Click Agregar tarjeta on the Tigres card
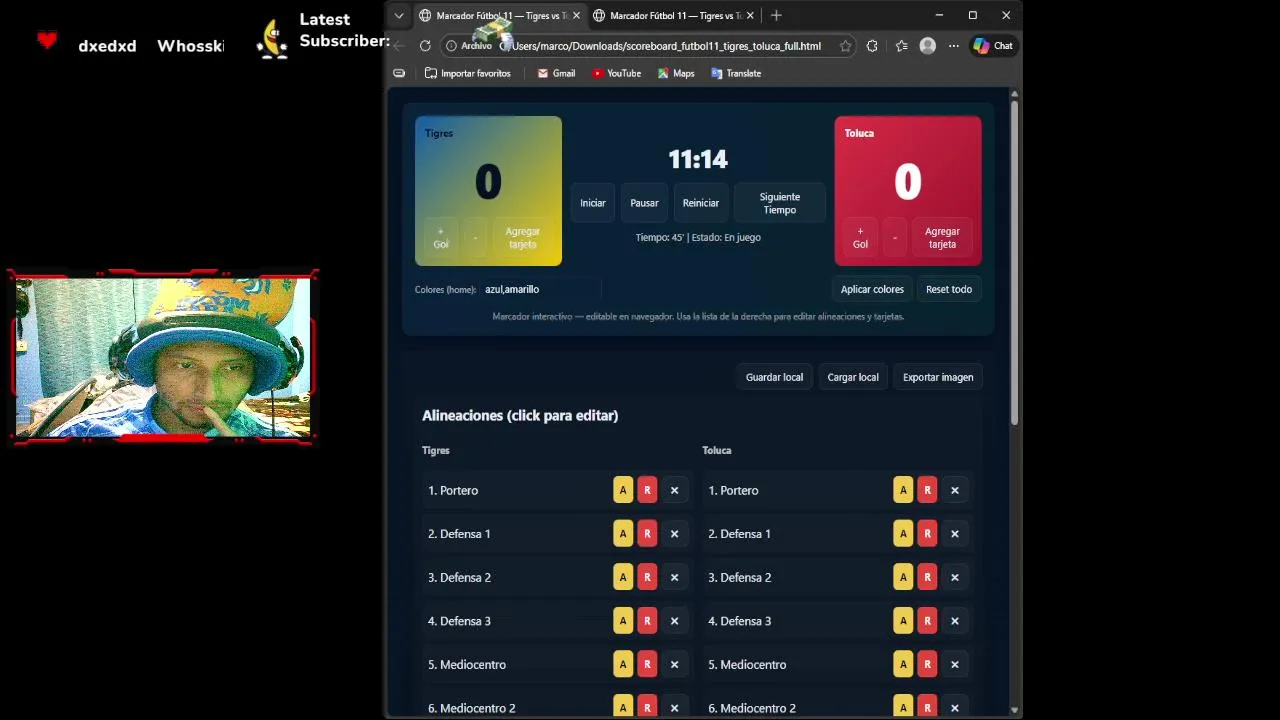Screen dimensions: 1280x720 coord(522,237)
